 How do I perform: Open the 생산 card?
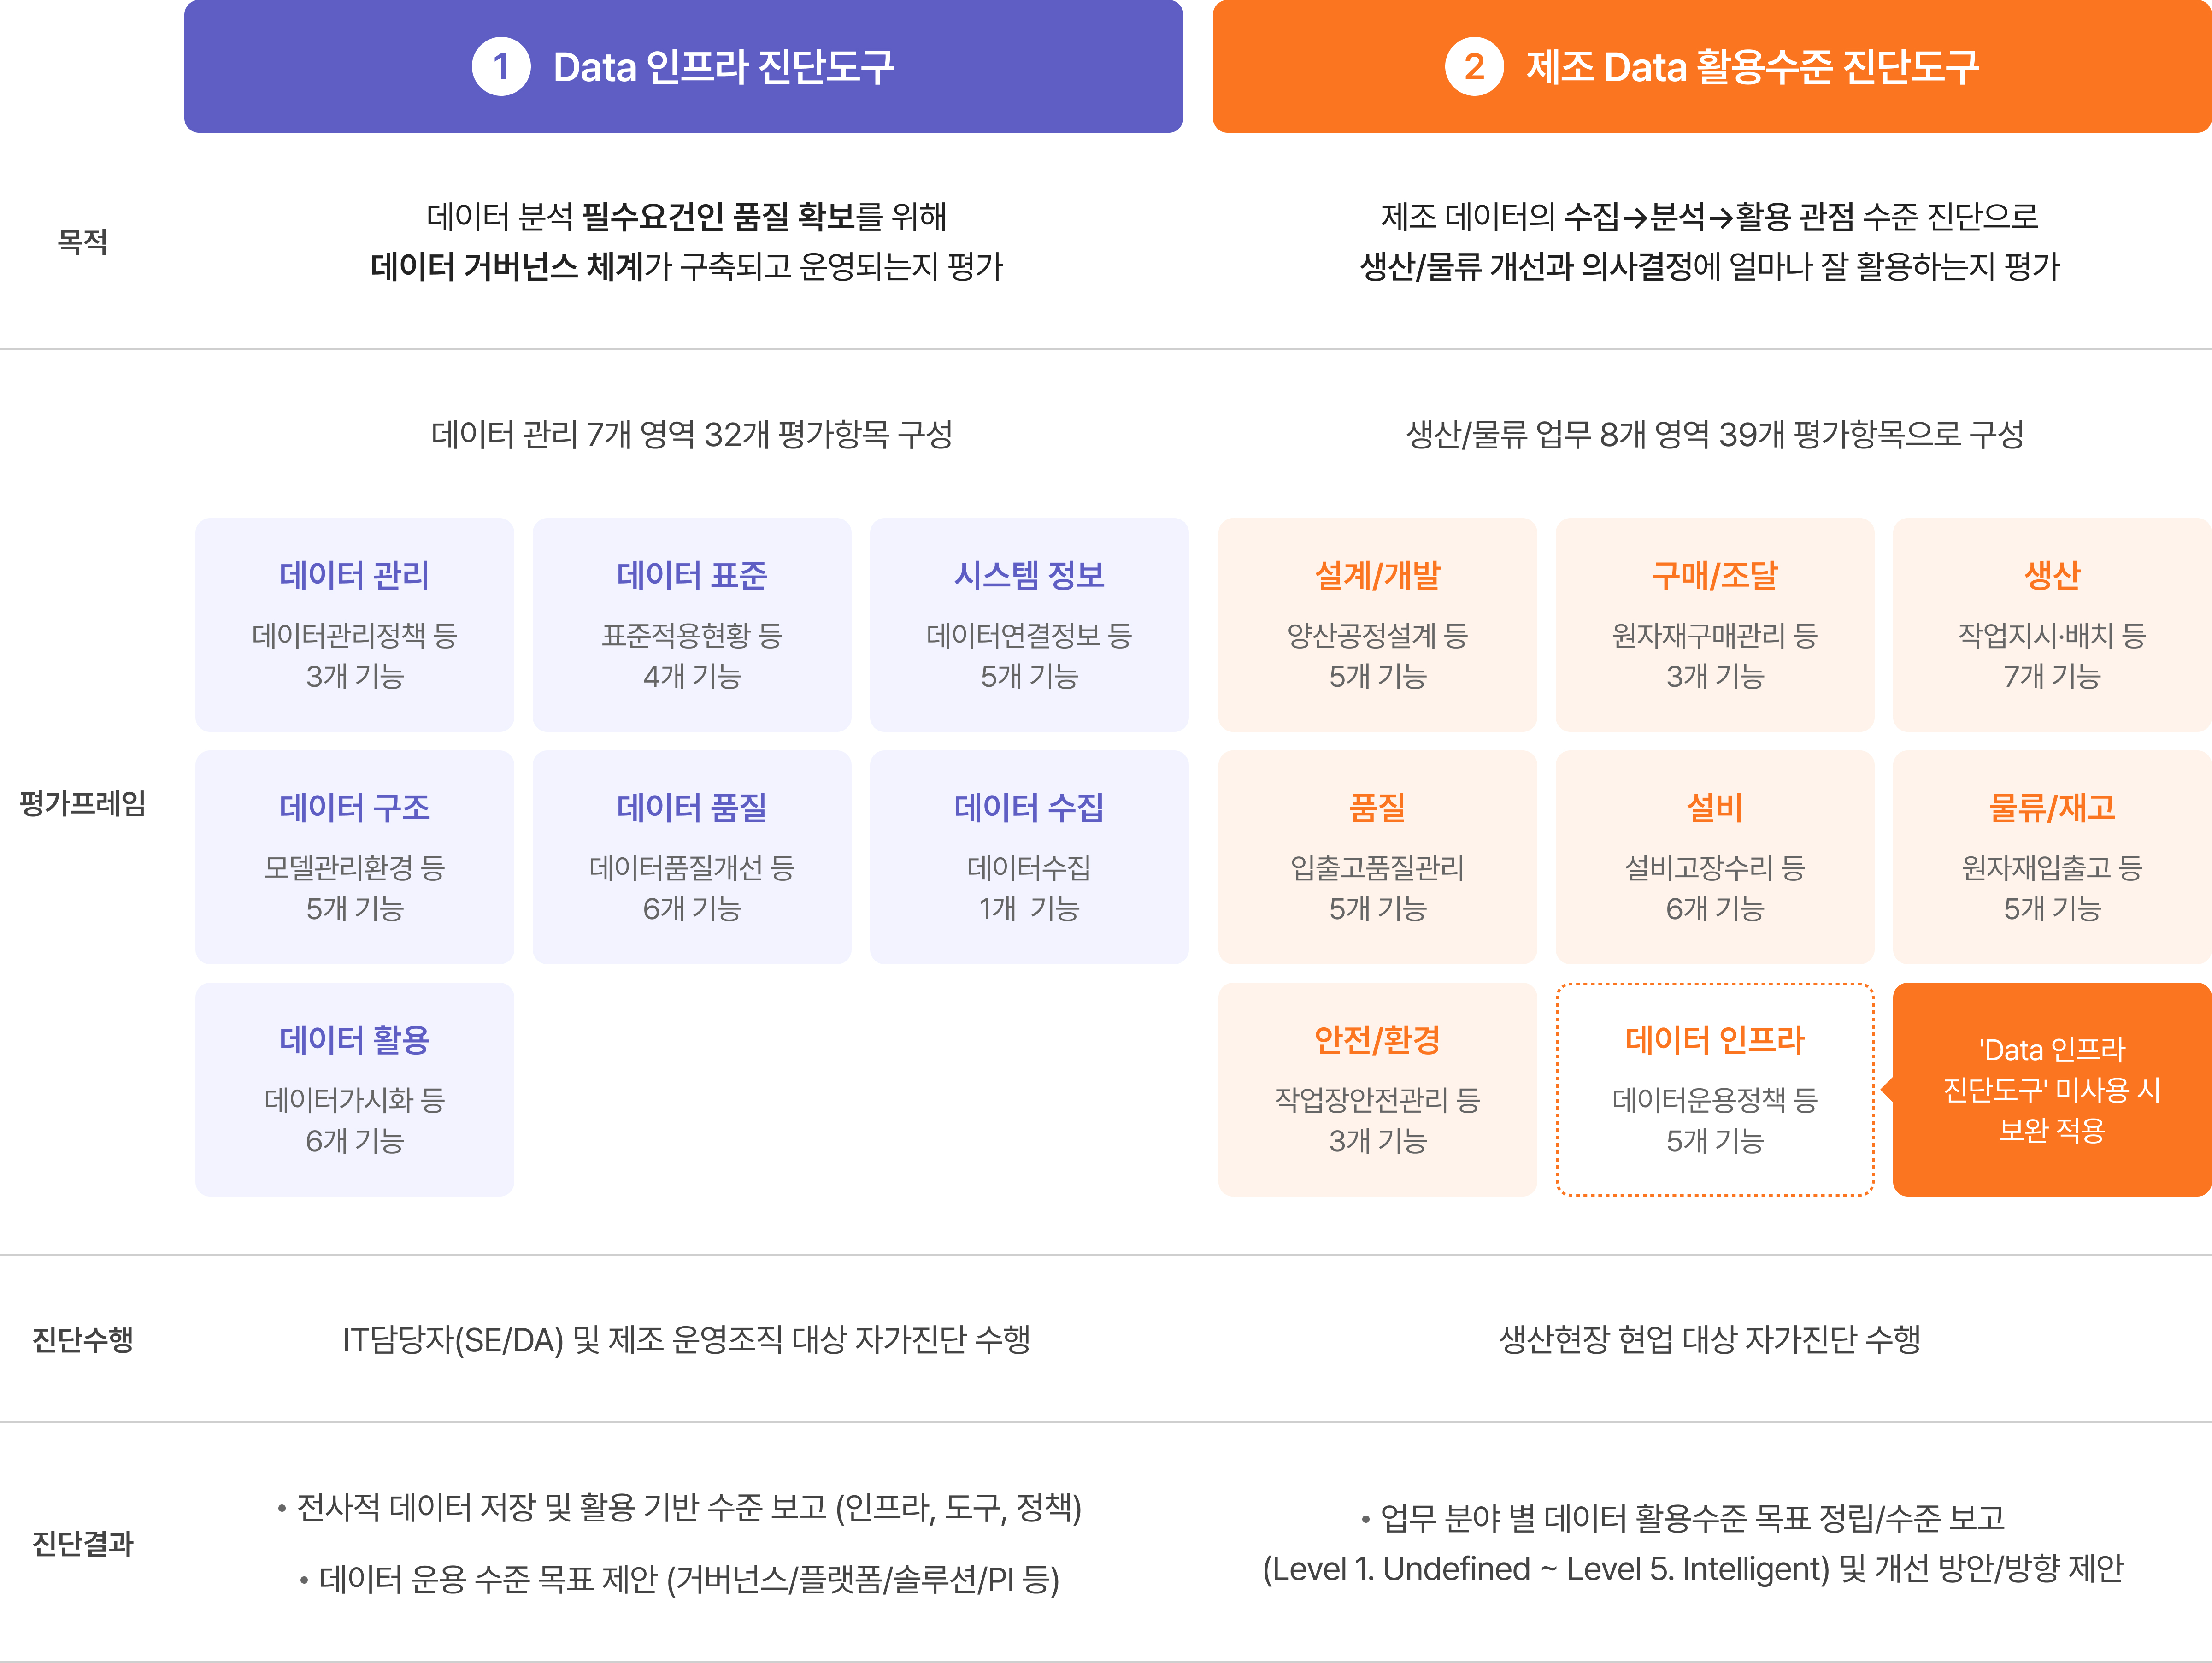pos(2051,624)
